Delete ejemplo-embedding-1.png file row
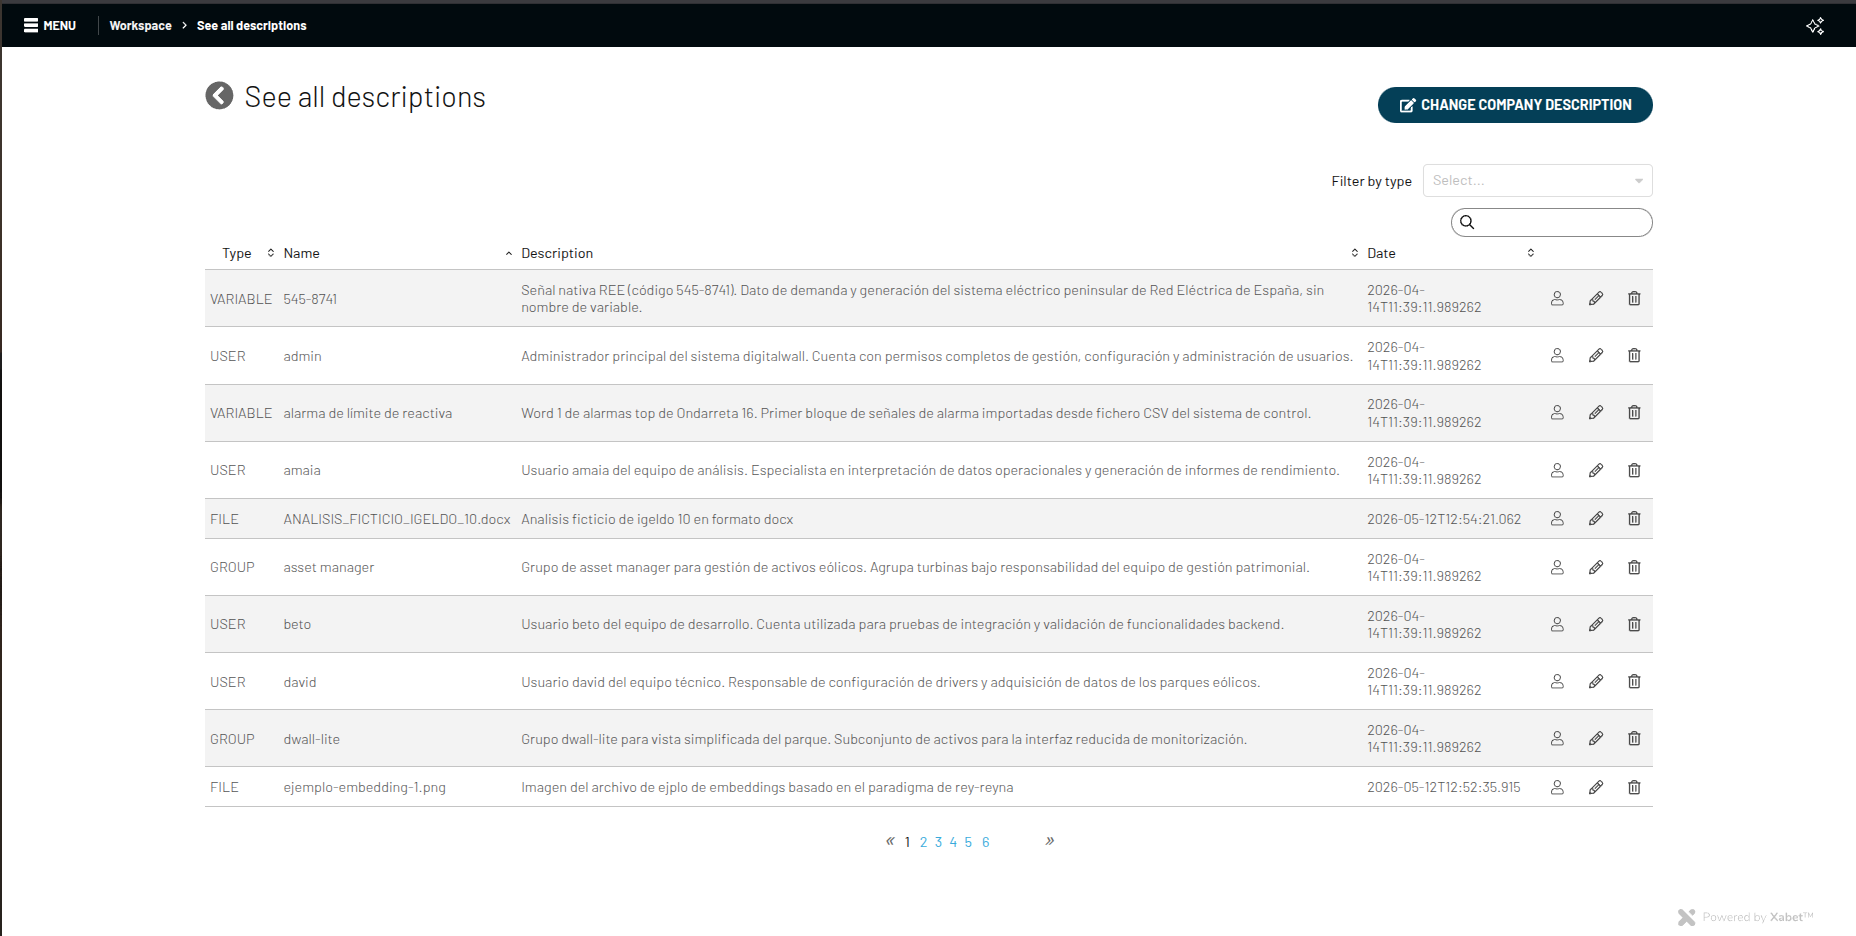This screenshot has width=1856, height=936. pos(1634,787)
